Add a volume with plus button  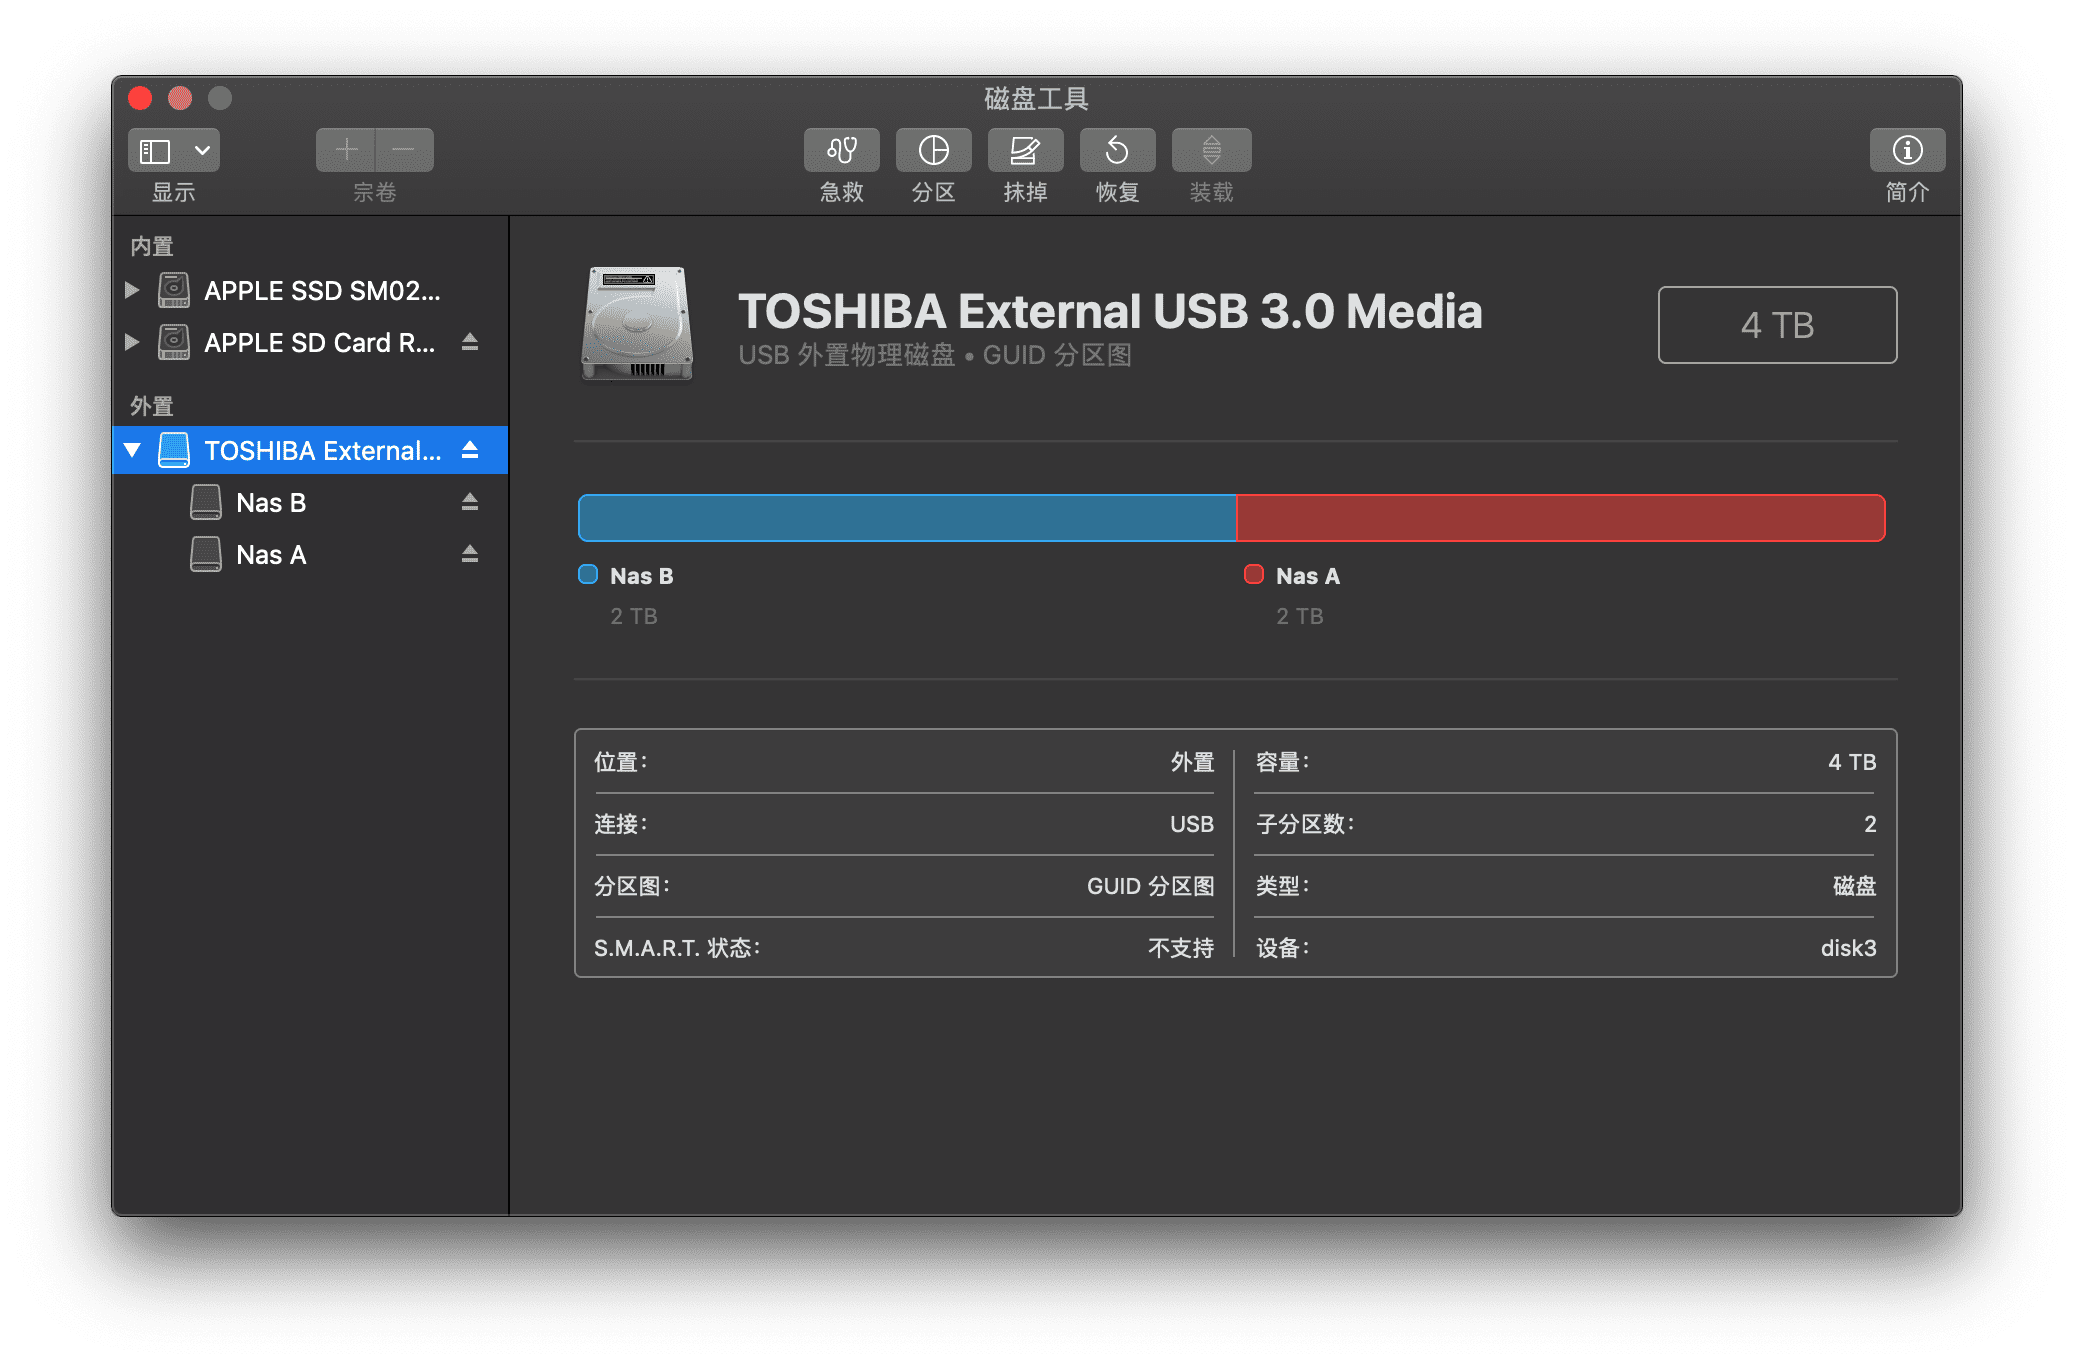click(346, 150)
